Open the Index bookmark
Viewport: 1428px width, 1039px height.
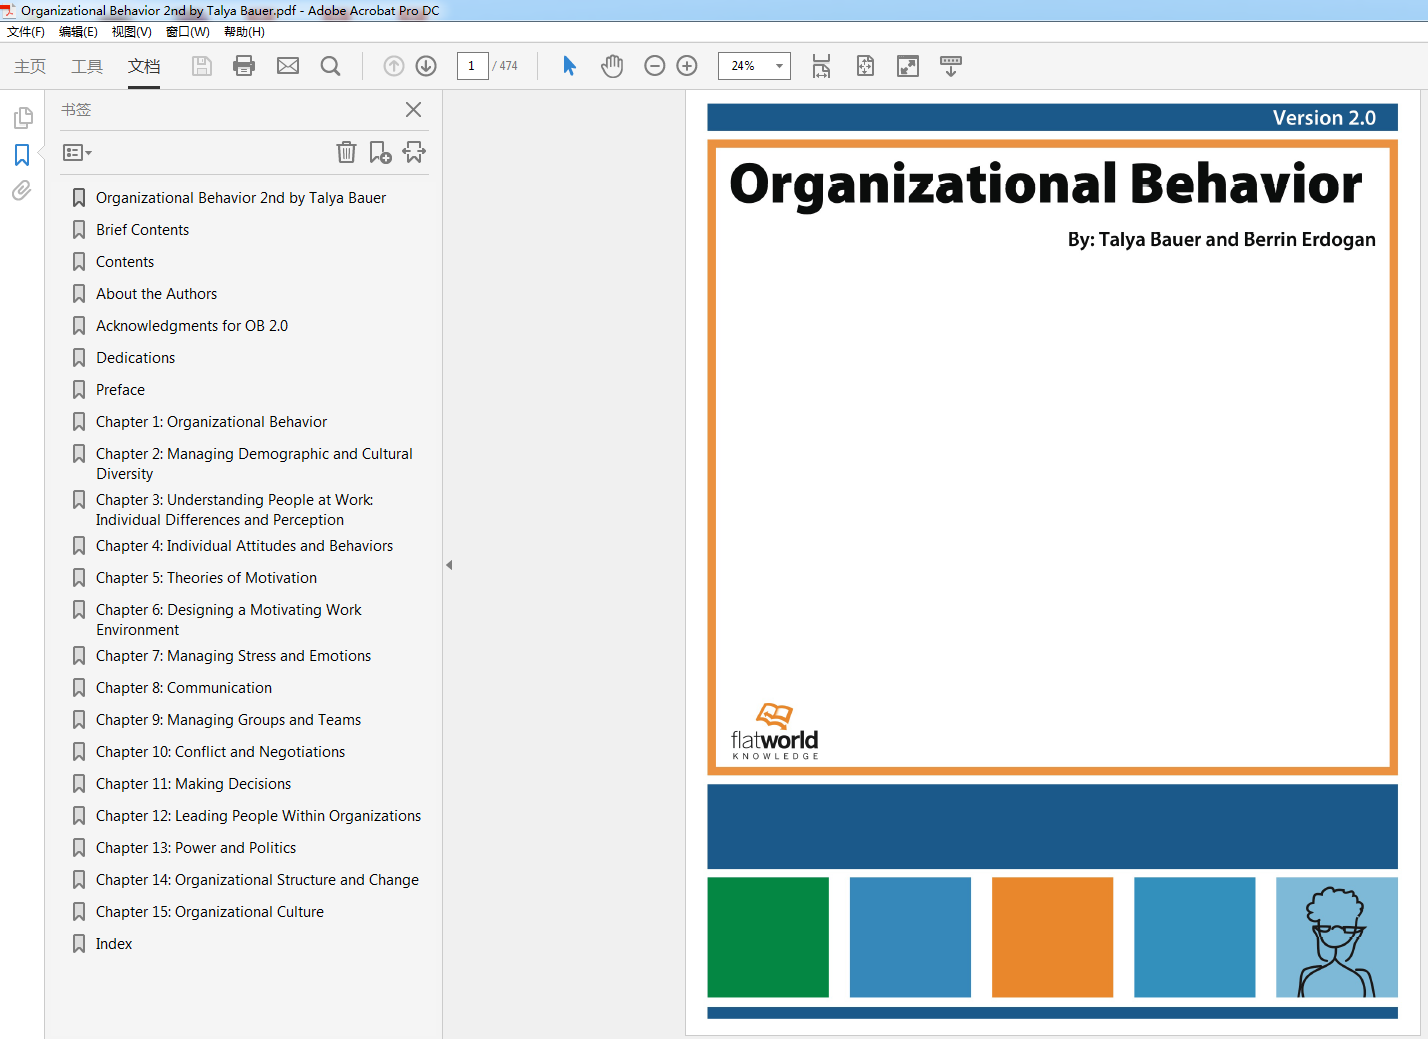pyautogui.click(x=114, y=944)
